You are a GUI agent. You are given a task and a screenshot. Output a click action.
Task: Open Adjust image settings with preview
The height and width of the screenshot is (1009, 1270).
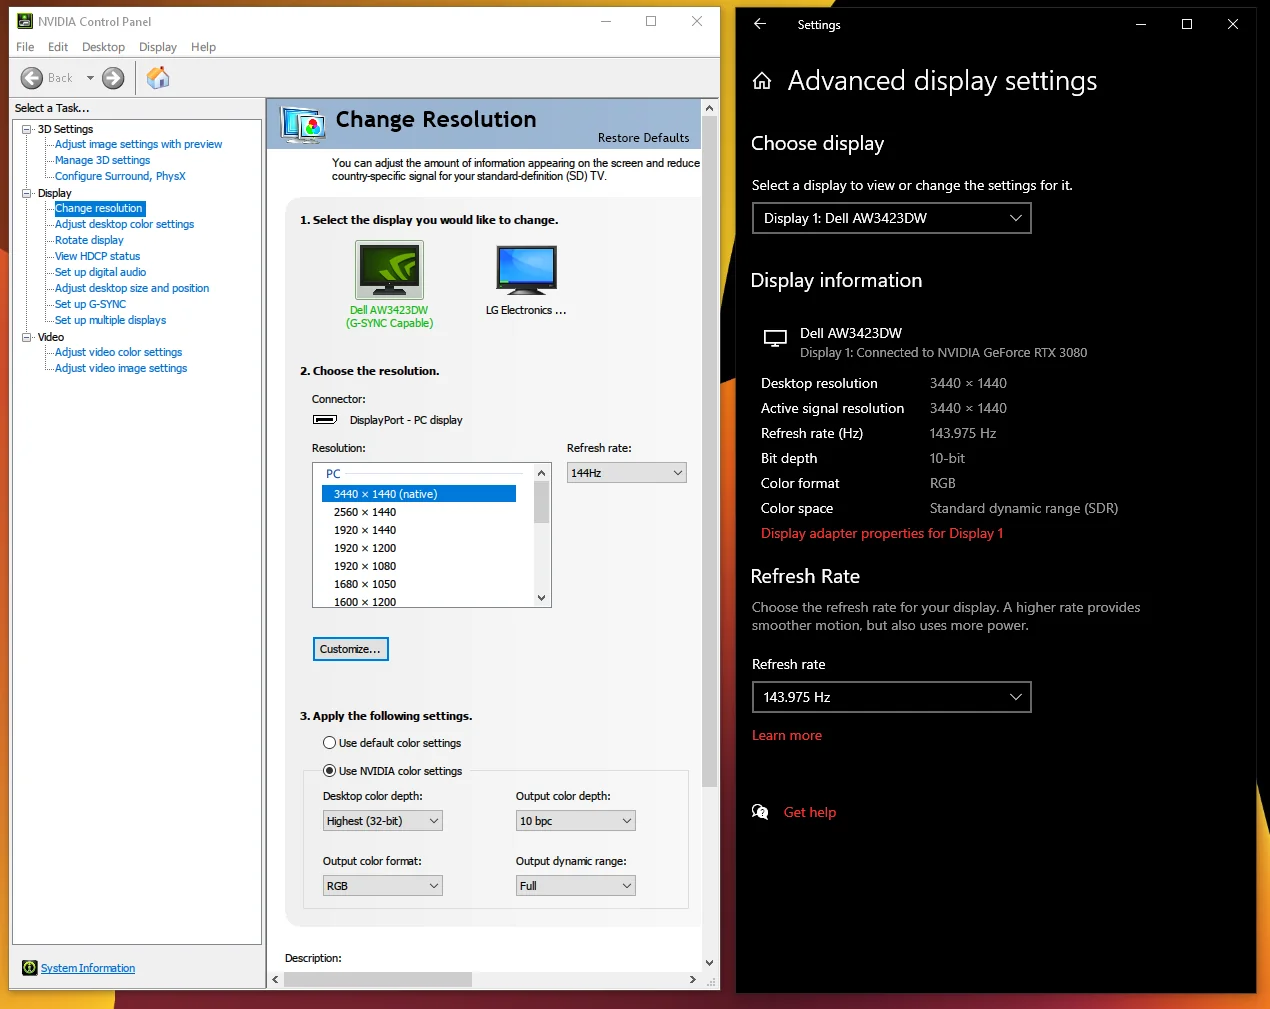click(x=138, y=144)
